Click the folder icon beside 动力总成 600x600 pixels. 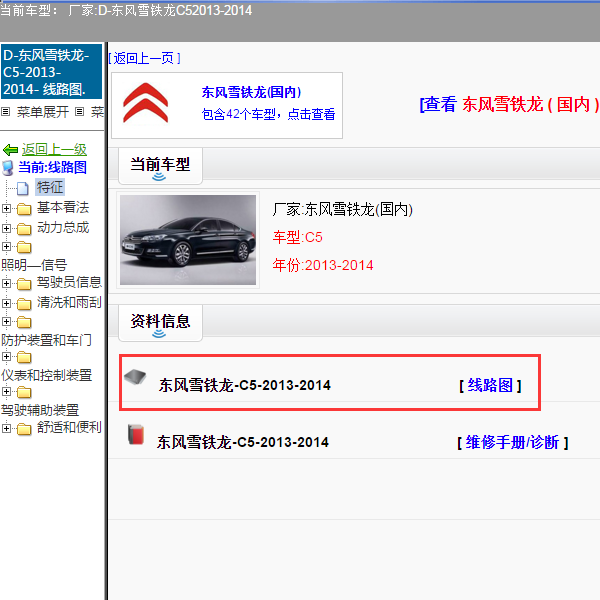(24, 229)
